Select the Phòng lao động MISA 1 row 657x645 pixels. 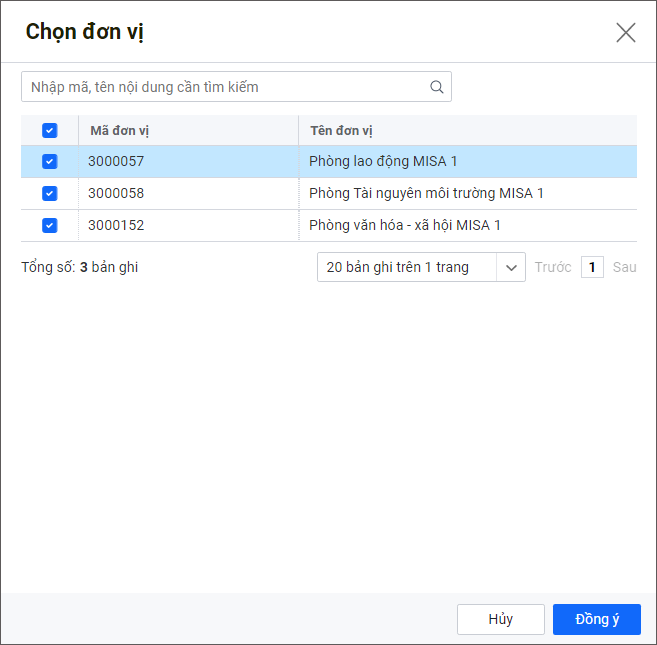[383, 162]
